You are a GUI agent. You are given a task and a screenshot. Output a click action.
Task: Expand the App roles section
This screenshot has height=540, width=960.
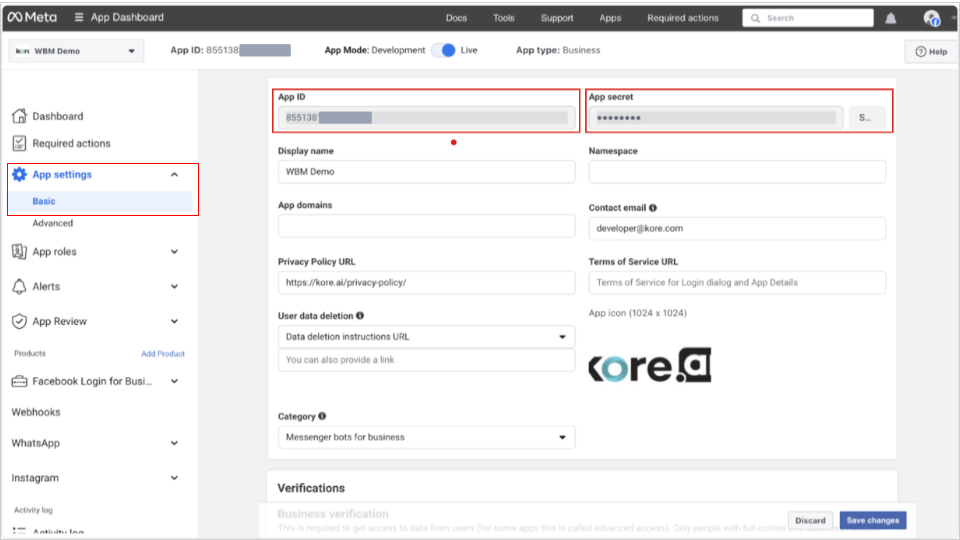pos(174,252)
